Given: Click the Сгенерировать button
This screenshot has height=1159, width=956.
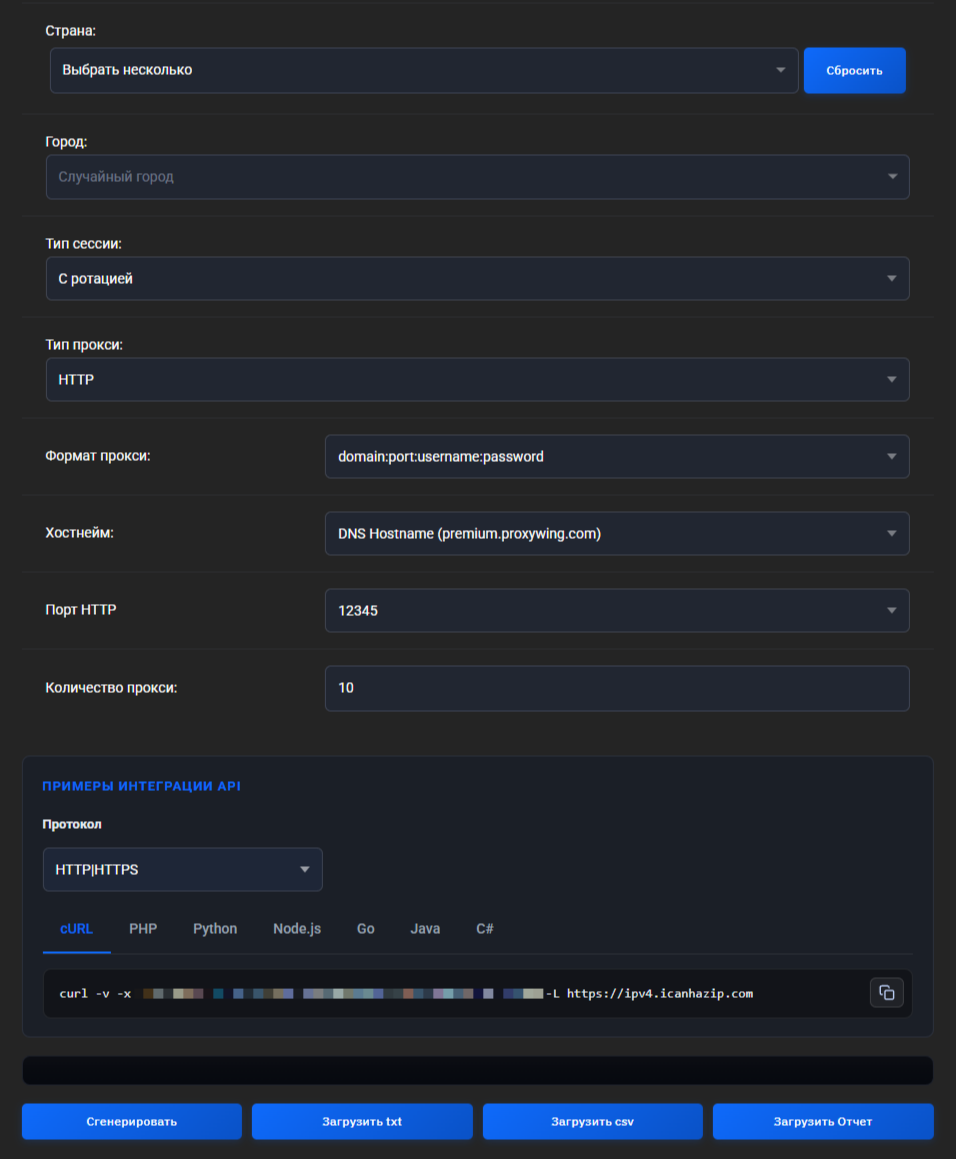Looking at the screenshot, I should pyautogui.click(x=132, y=1121).
